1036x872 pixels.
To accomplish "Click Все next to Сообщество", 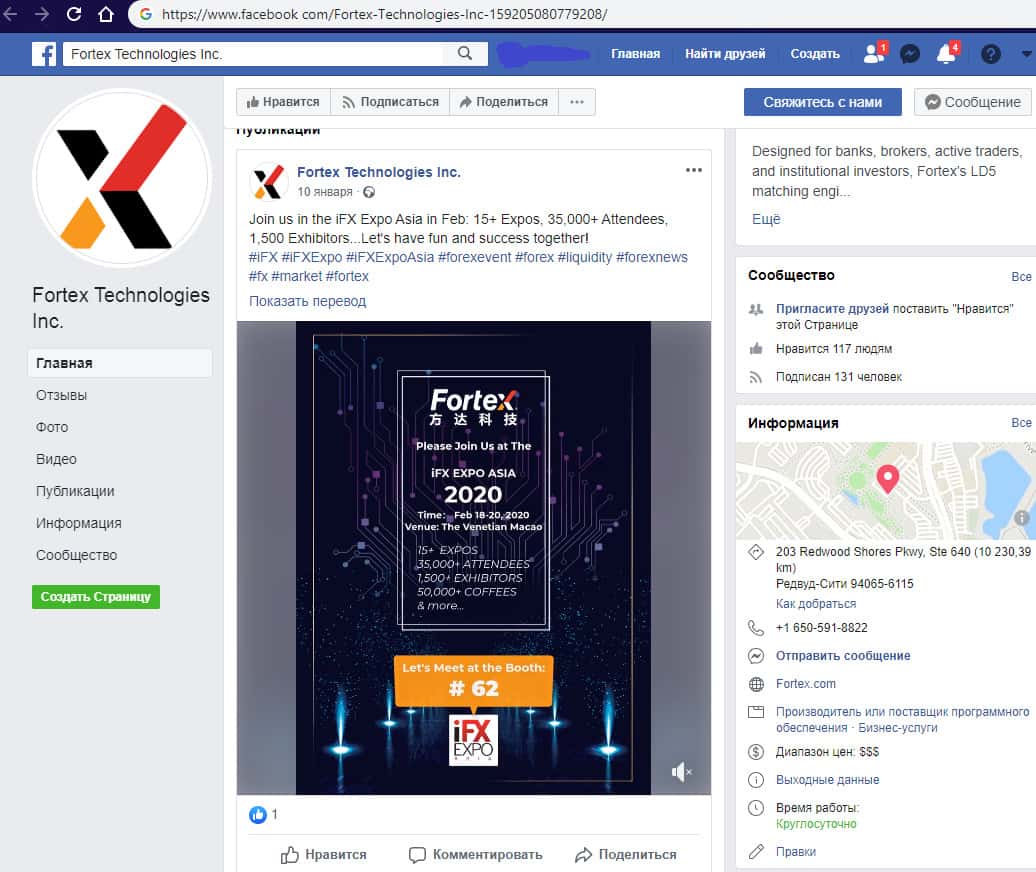I will click(1021, 277).
